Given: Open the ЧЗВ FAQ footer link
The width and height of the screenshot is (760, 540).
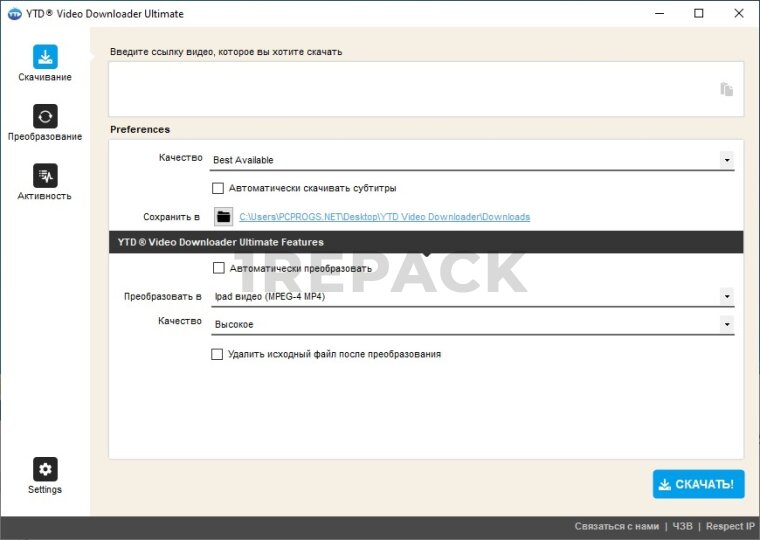Looking at the screenshot, I should tap(682, 526).
